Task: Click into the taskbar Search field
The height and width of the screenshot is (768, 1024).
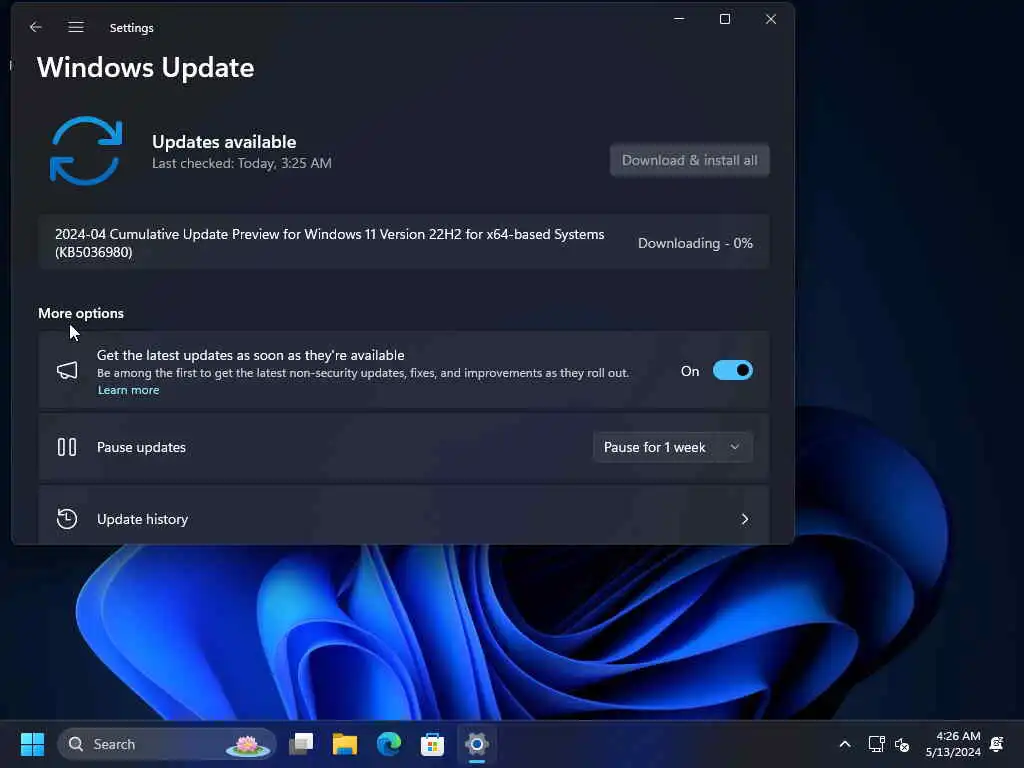Action: (167, 744)
